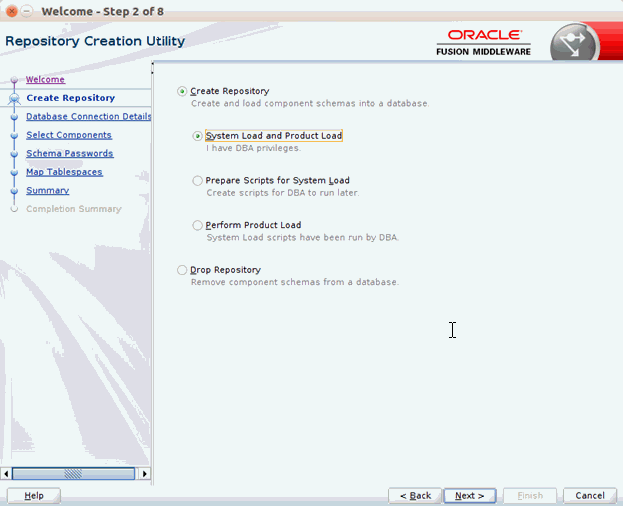The width and height of the screenshot is (623, 506).
Task: Click the Database Connection Details bullet icon
Action: (14, 117)
